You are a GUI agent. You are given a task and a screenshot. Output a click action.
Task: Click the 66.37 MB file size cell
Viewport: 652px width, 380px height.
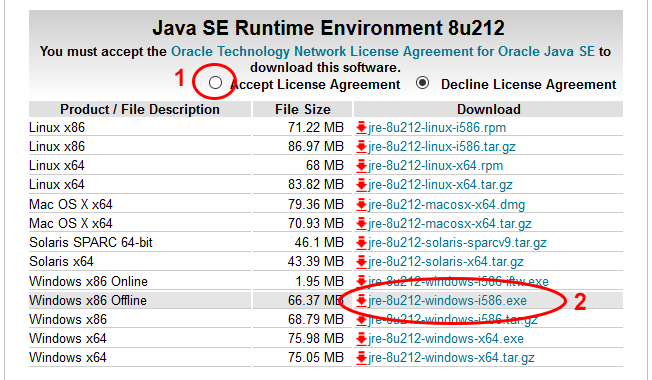pos(316,301)
